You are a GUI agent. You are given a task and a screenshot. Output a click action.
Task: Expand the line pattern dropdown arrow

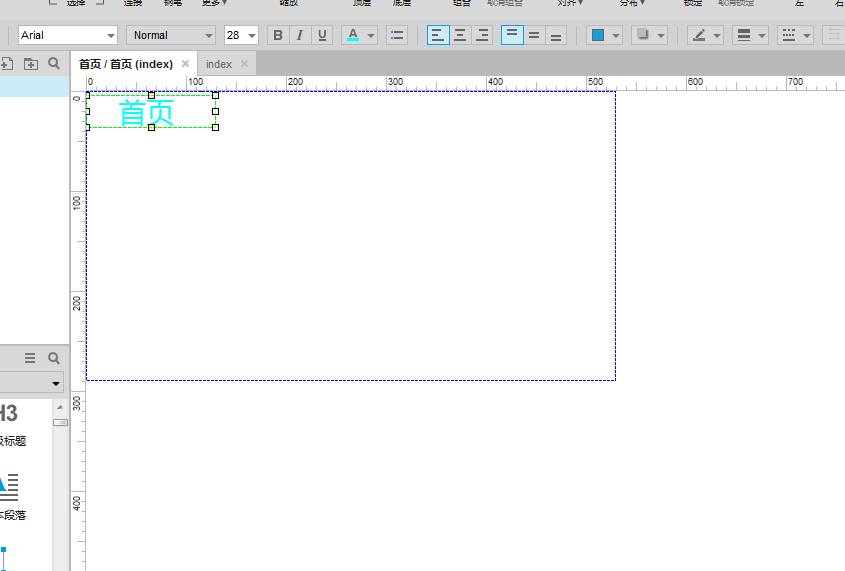pyautogui.click(x=807, y=36)
